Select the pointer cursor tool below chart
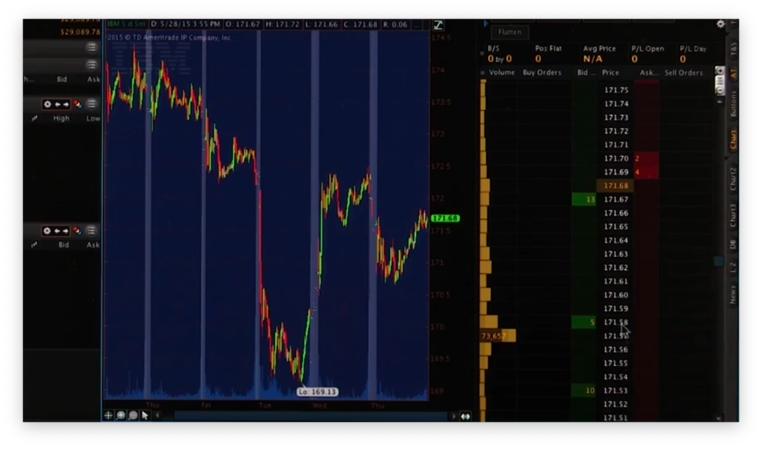Screen dimensions: 762x449 [144, 415]
